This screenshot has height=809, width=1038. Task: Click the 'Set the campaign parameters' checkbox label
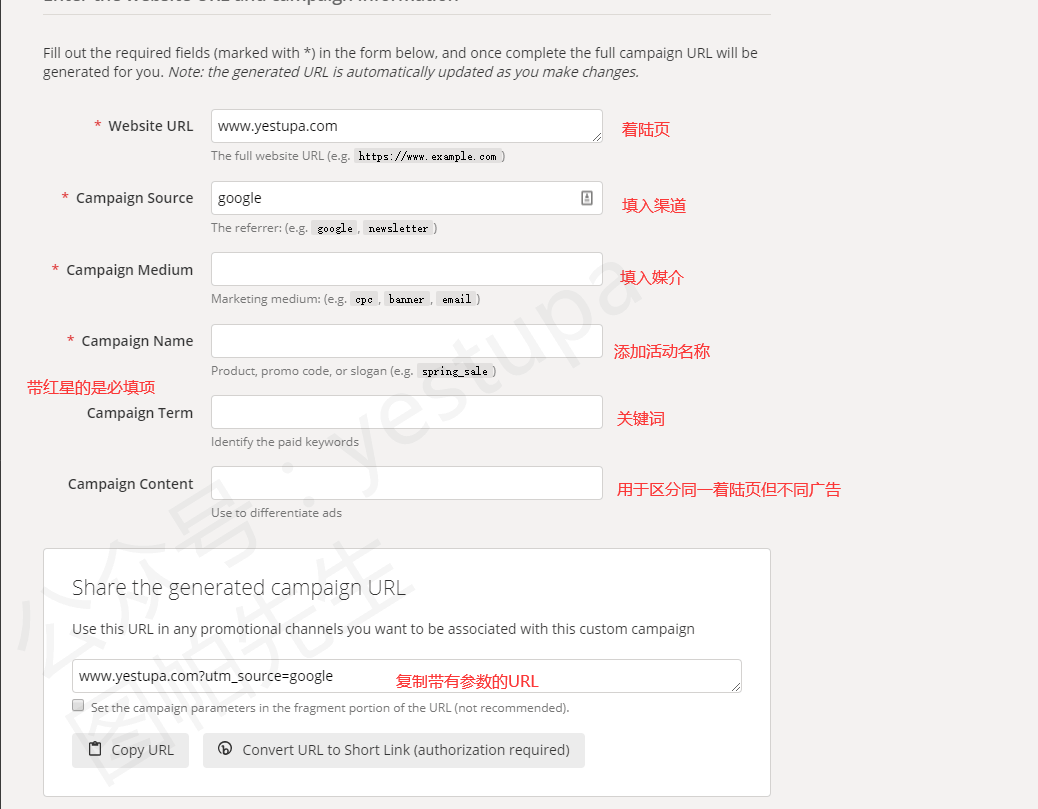pos(330,708)
